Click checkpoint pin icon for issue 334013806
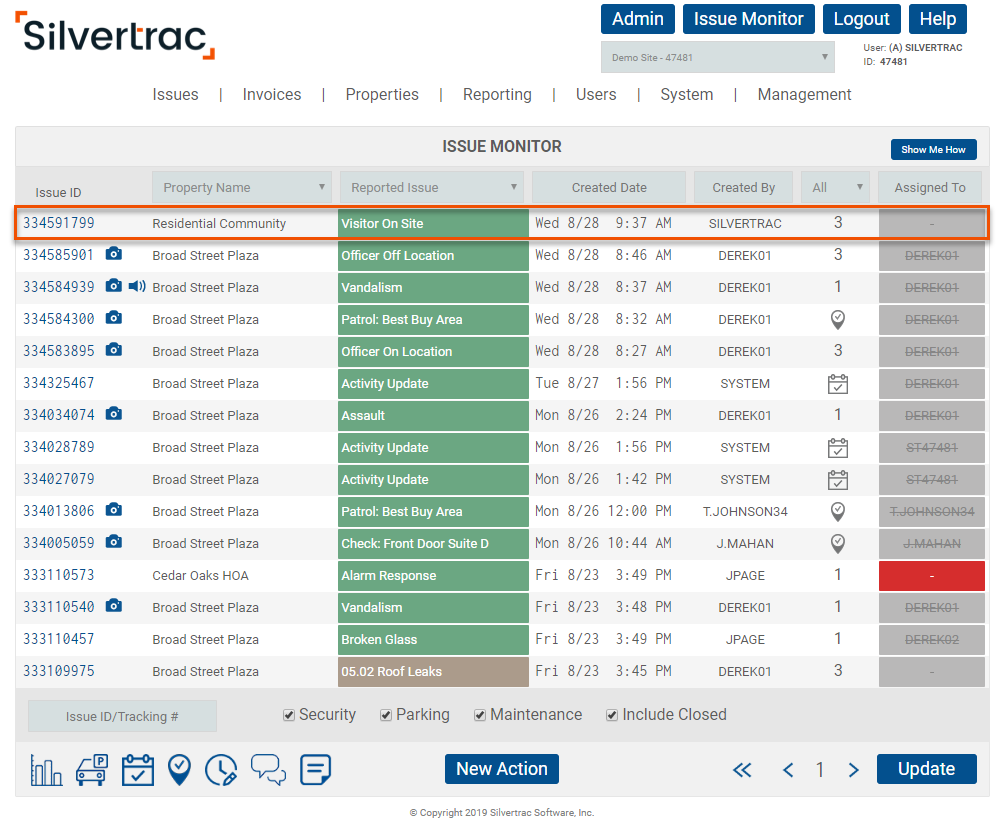This screenshot has width=1007, height=820. tap(837, 512)
